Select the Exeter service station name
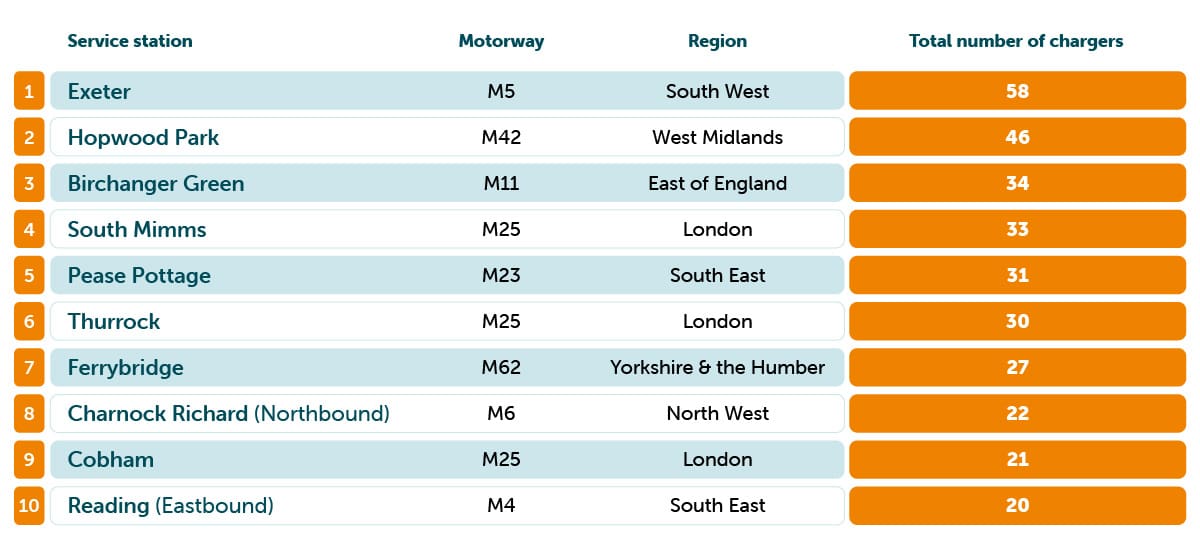 click(x=99, y=91)
